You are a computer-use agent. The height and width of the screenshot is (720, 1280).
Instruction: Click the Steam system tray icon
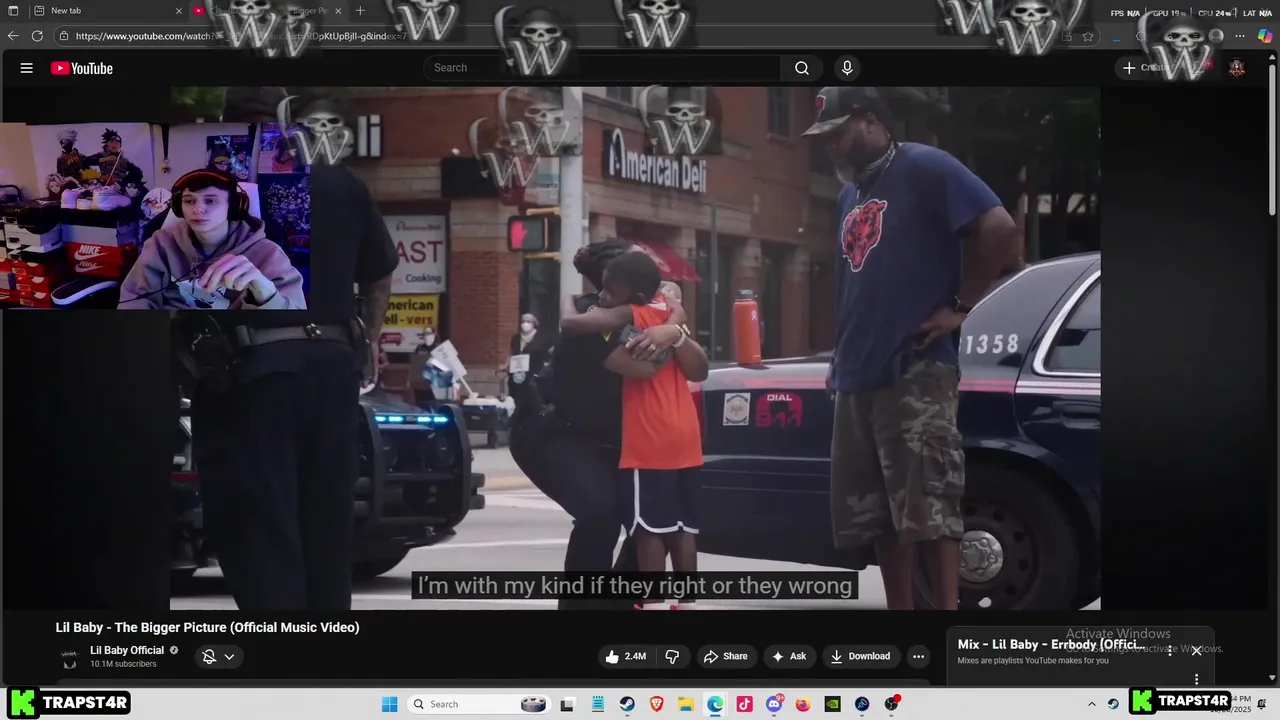click(x=1112, y=704)
